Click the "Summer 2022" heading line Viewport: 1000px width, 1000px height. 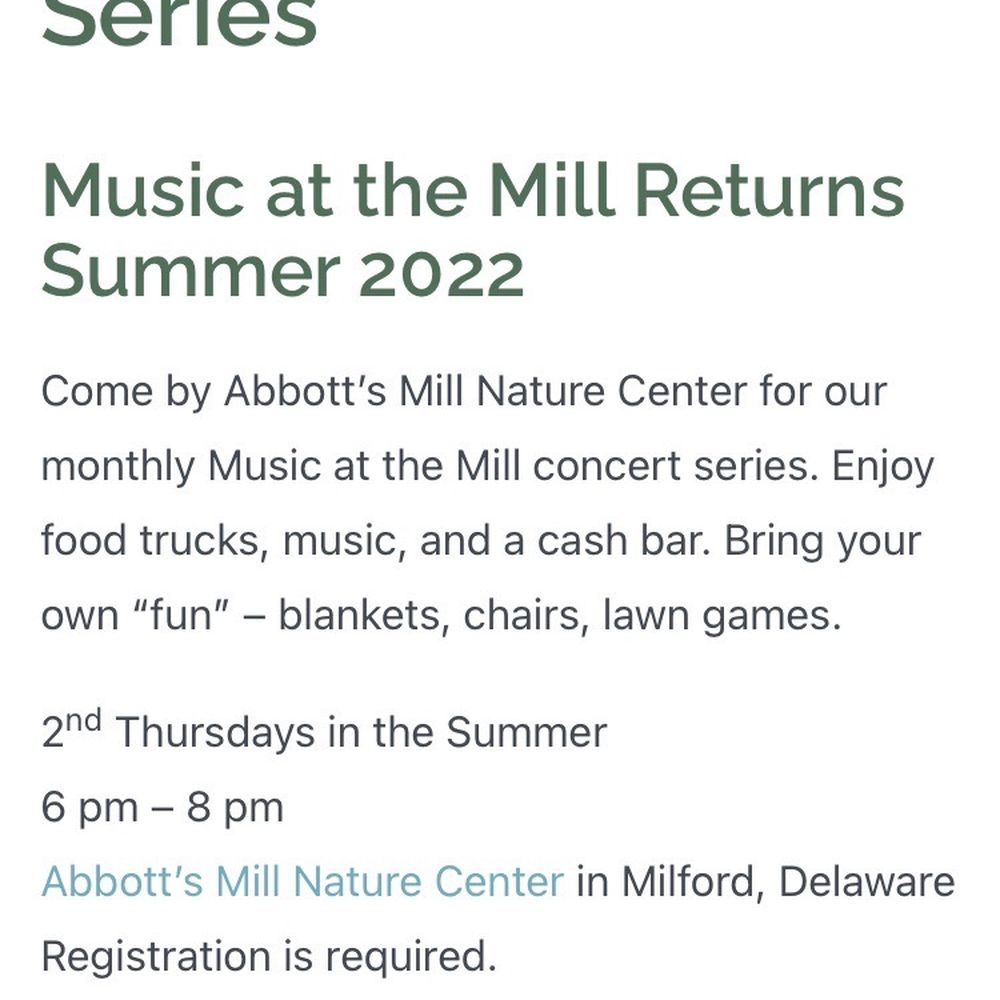(x=282, y=272)
